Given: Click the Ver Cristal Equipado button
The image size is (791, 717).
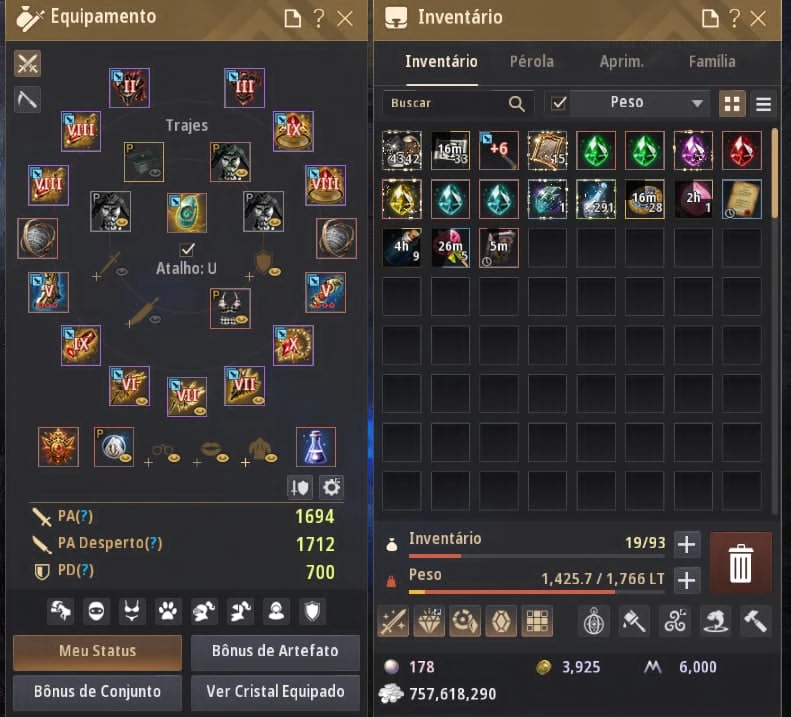Looking at the screenshot, I should (275, 692).
